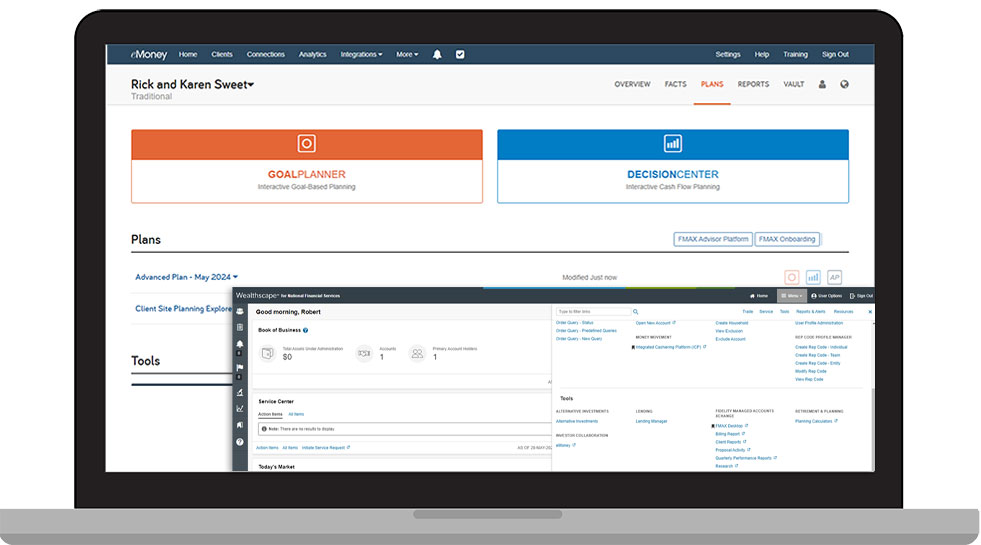Image resolution: width=981 pixels, height=545 pixels.
Task: Click the filter links search field
Action: point(592,312)
